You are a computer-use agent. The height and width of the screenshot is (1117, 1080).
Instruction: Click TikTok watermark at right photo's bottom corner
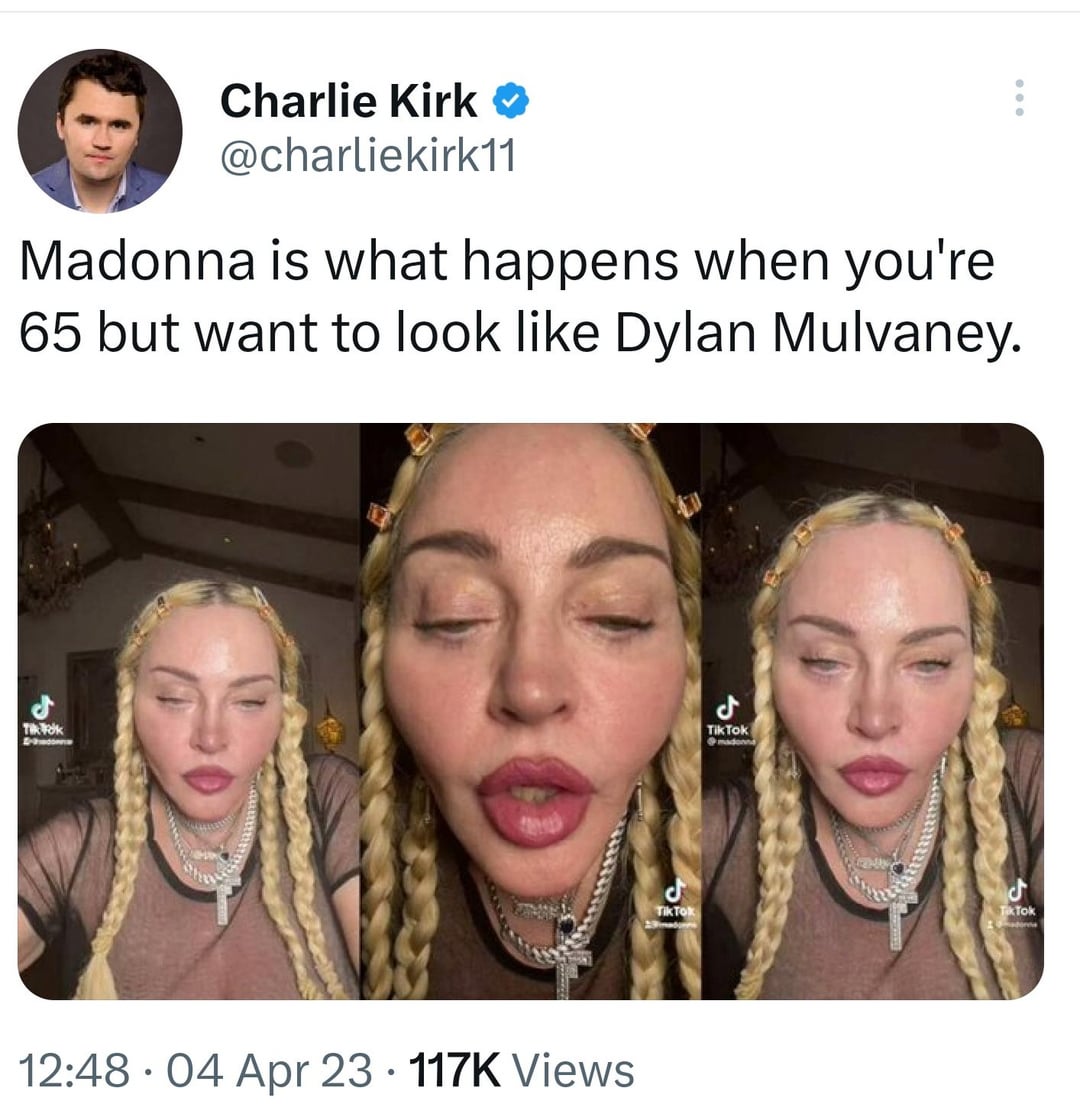1019,902
